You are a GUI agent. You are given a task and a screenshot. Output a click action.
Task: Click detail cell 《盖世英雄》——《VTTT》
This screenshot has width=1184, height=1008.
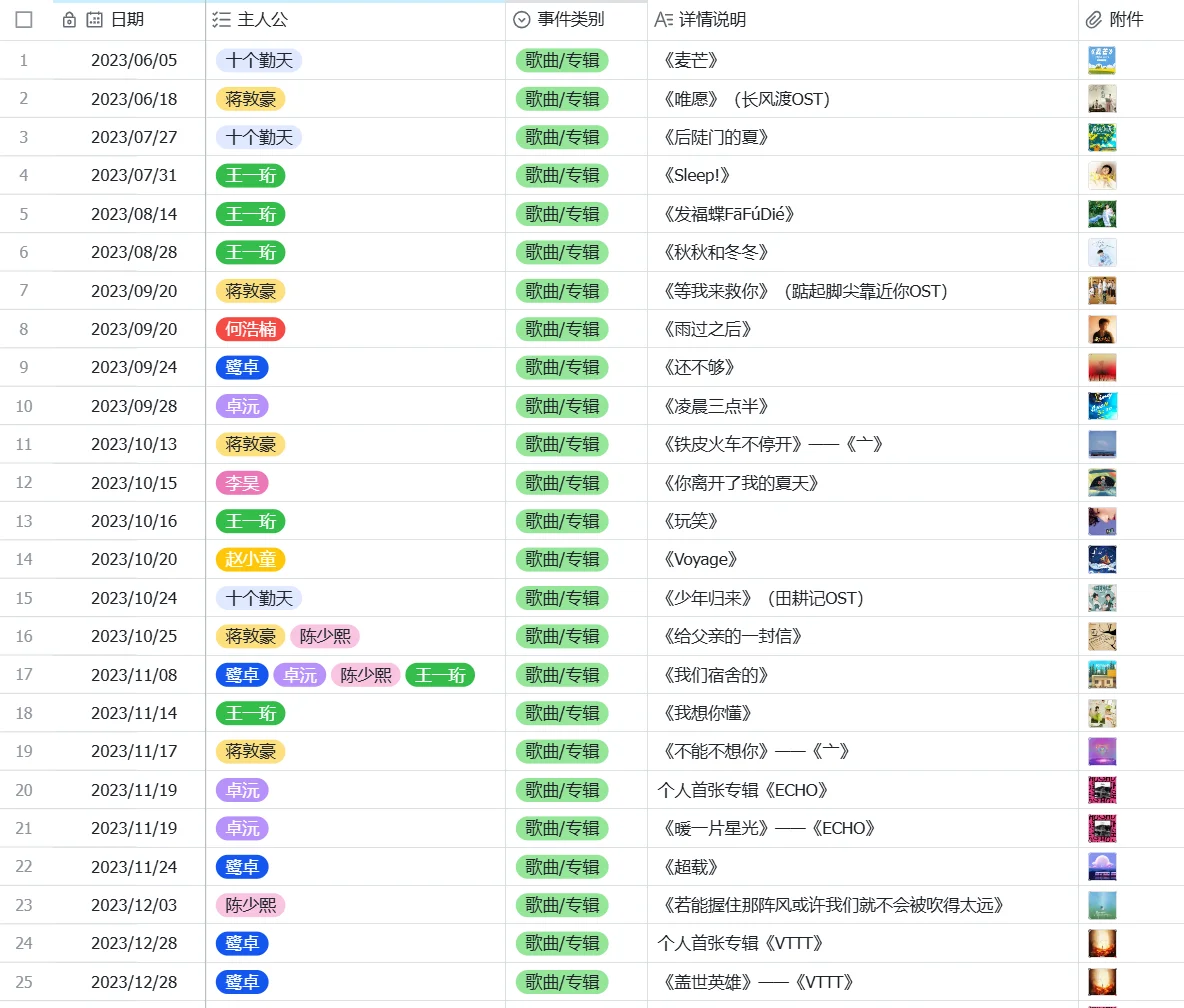click(x=863, y=982)
